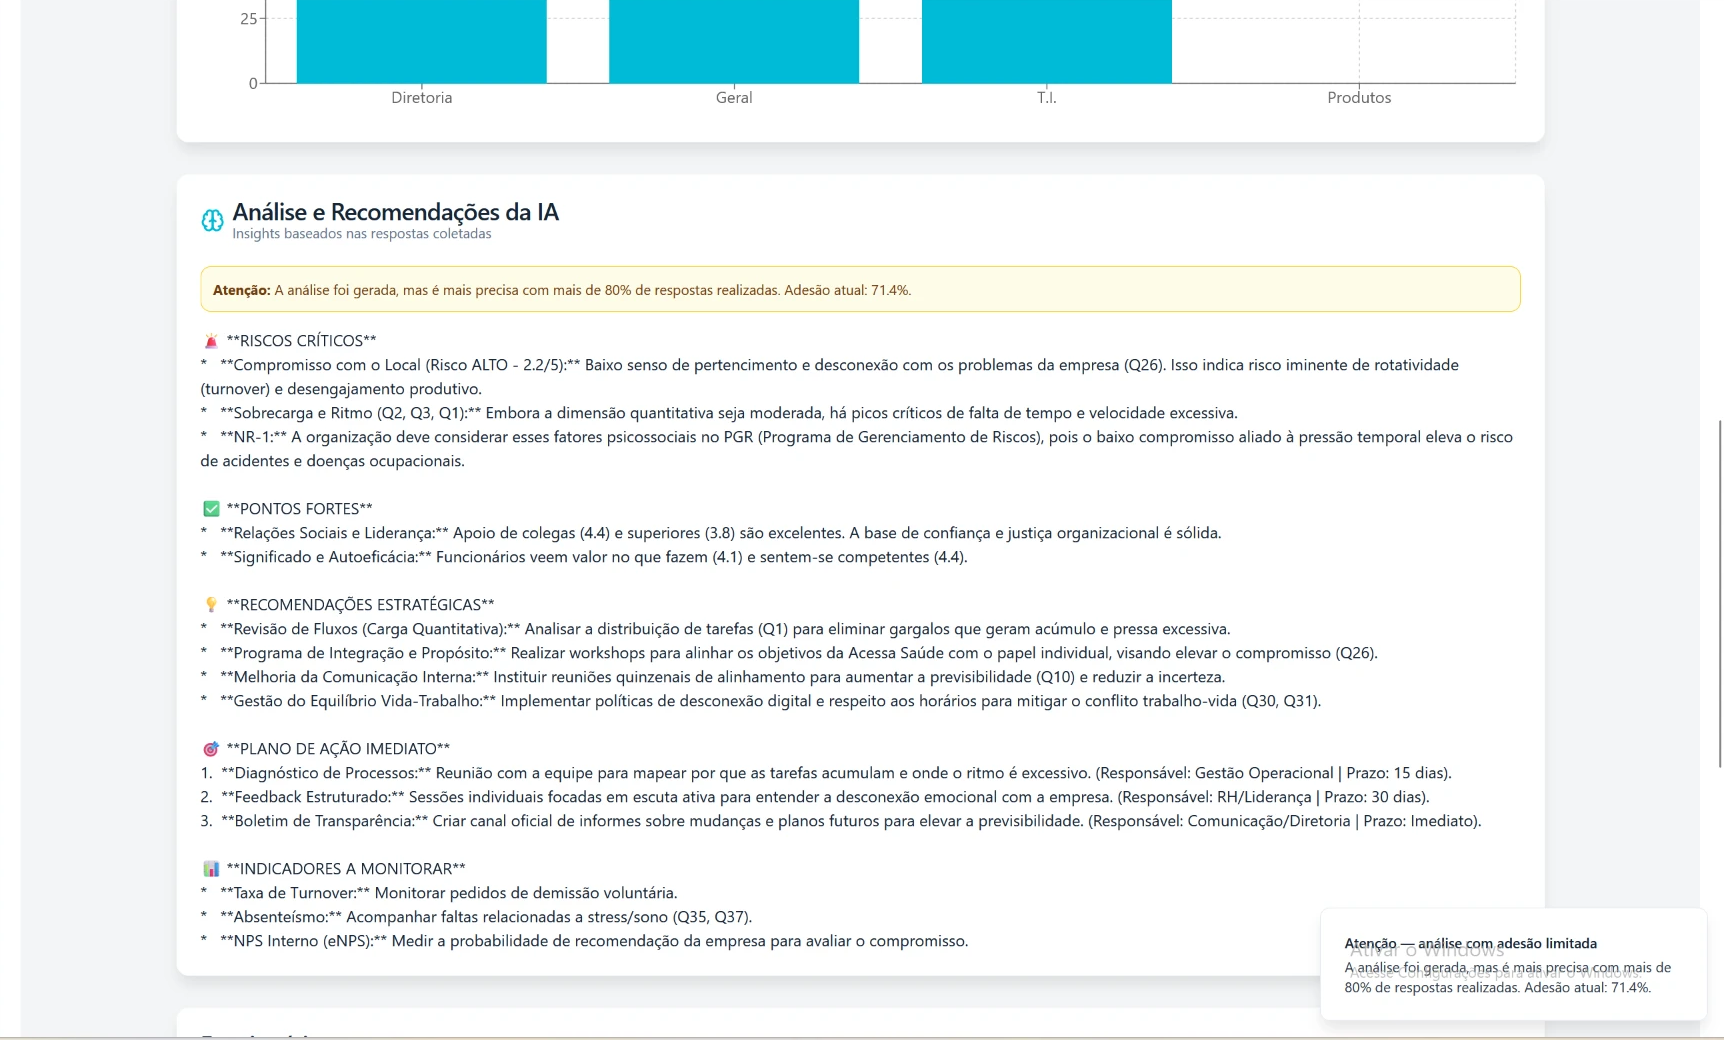Click the Geral bar in the chart
1724x1040 pixels.
734,41
